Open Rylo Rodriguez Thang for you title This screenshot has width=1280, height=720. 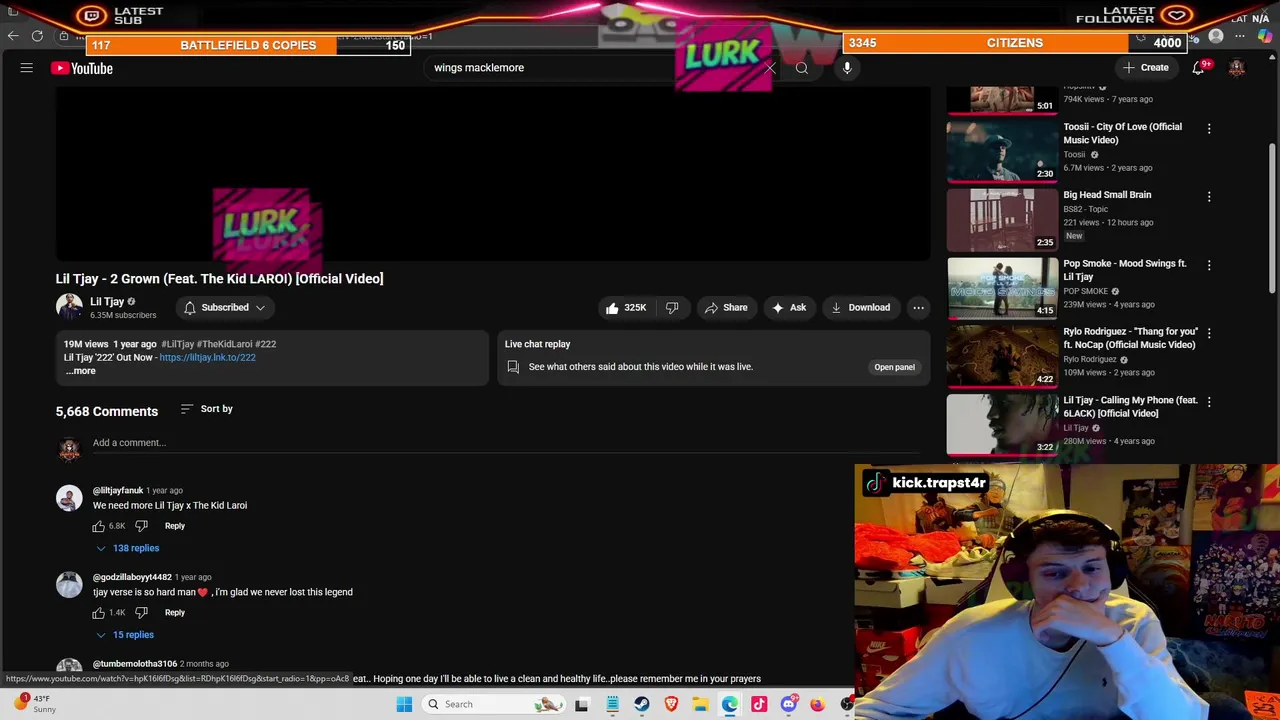[x=1130, y=338]
